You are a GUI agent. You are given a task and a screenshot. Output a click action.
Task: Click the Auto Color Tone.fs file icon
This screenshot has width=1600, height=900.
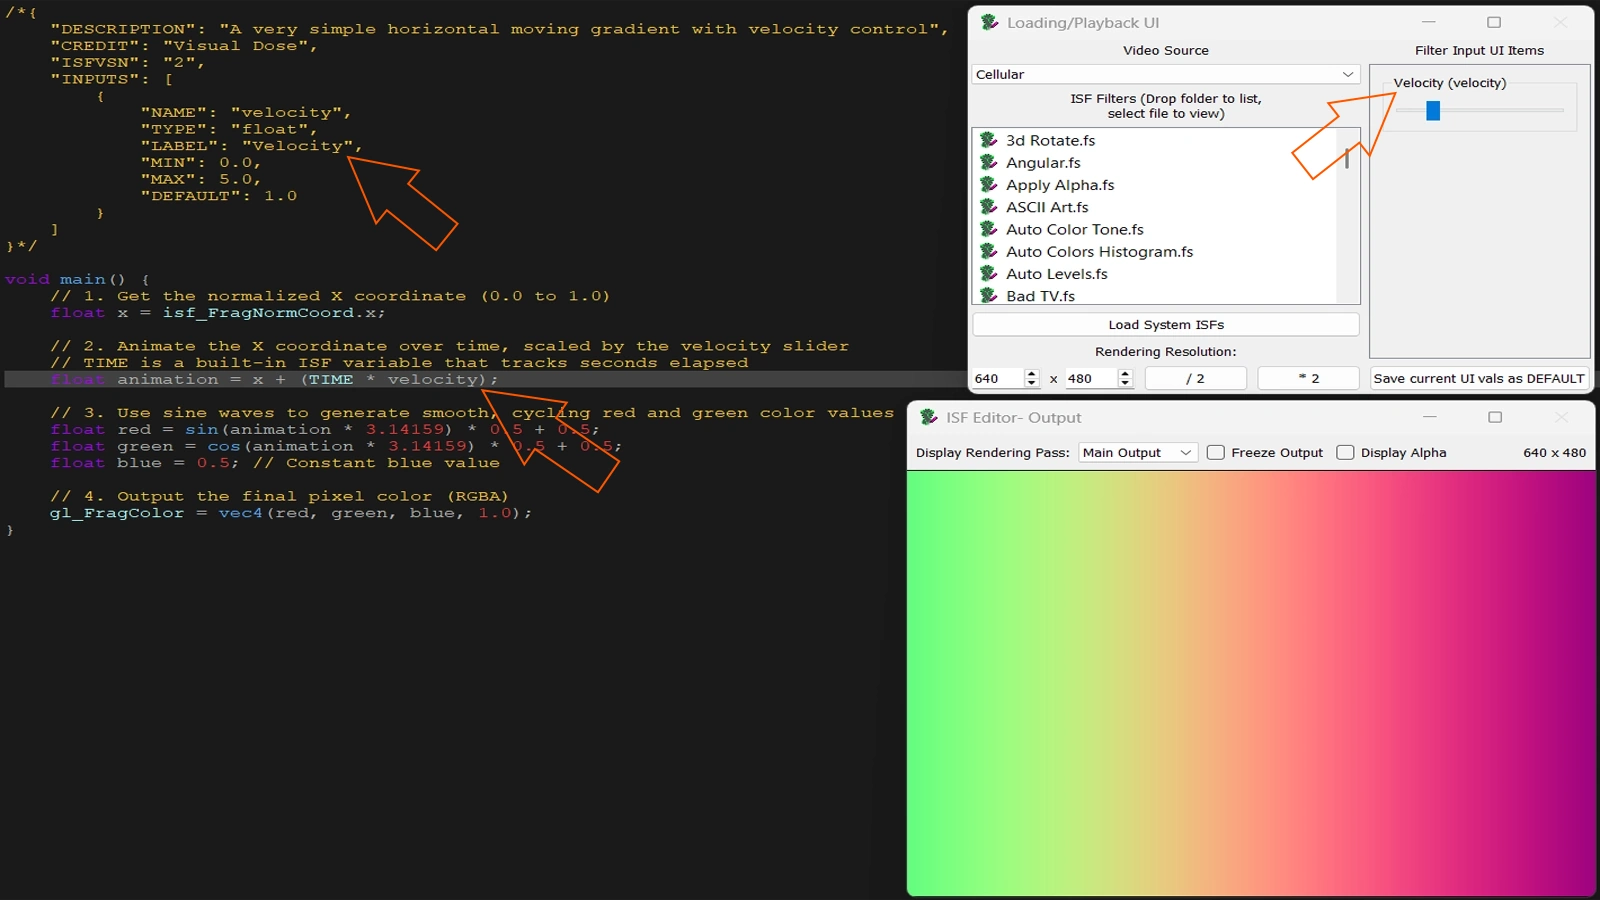tap(989, 229)
